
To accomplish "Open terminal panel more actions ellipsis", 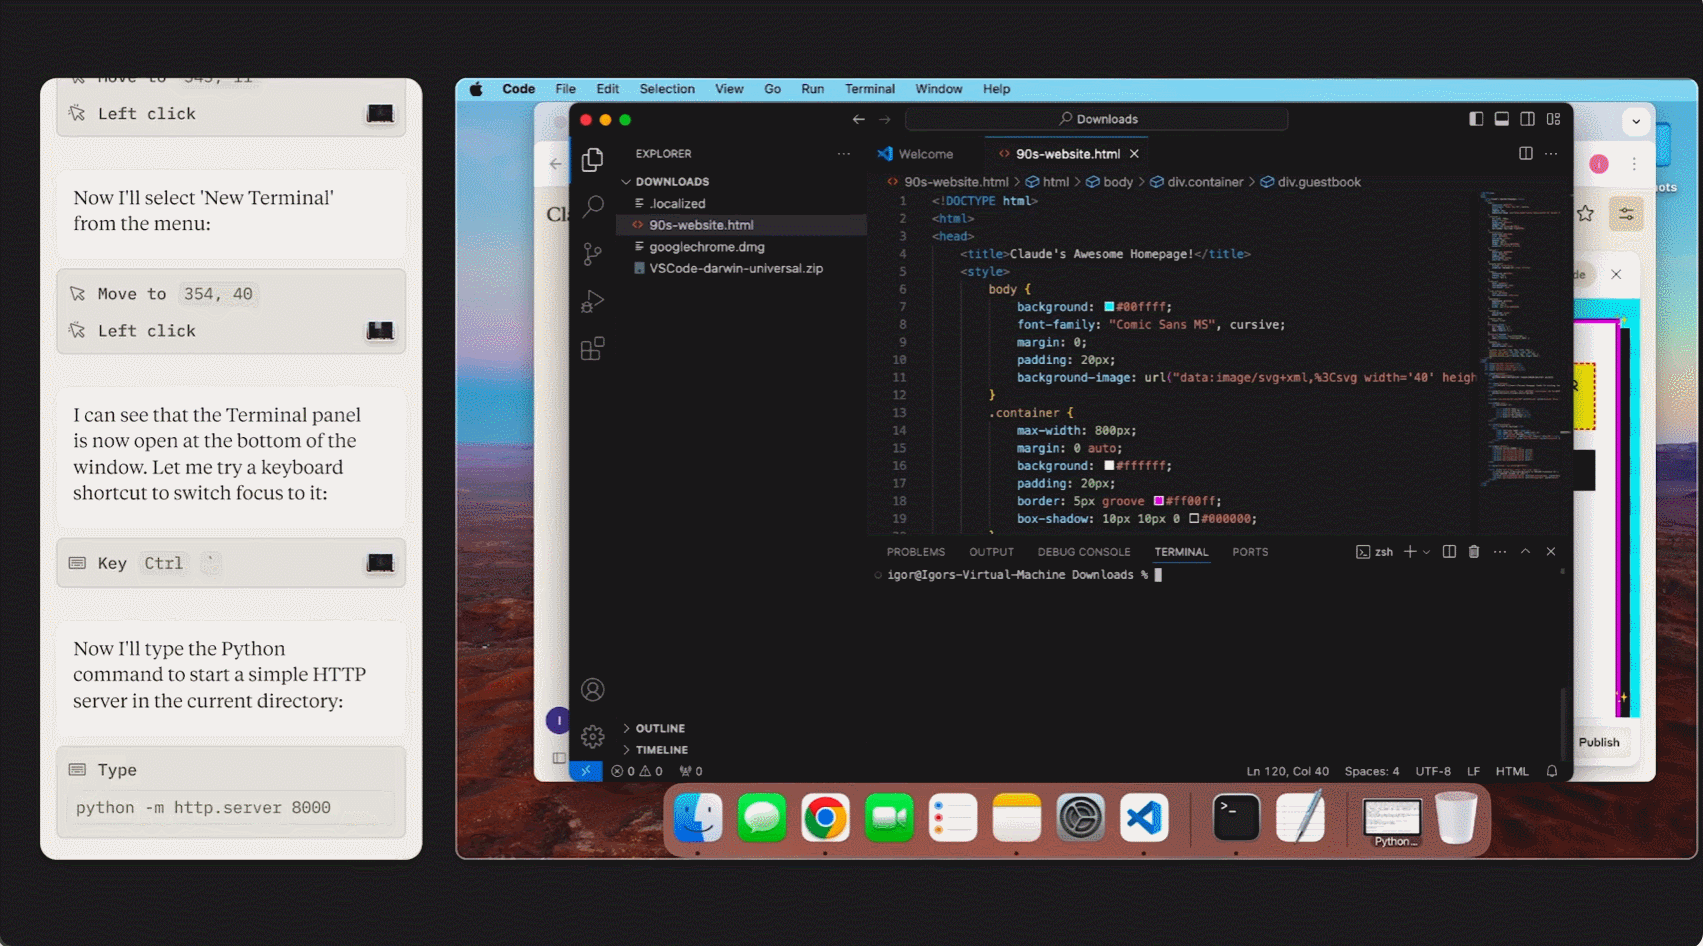I will (x=1499, y=552).
